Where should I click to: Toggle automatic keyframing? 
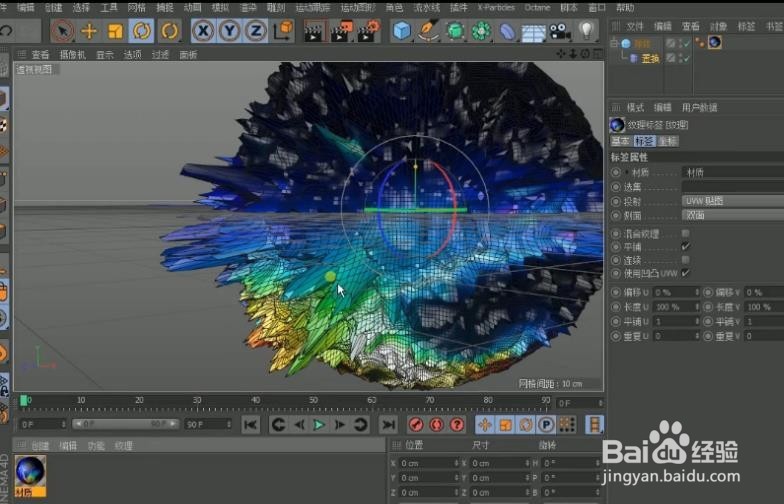pos(436,424)
